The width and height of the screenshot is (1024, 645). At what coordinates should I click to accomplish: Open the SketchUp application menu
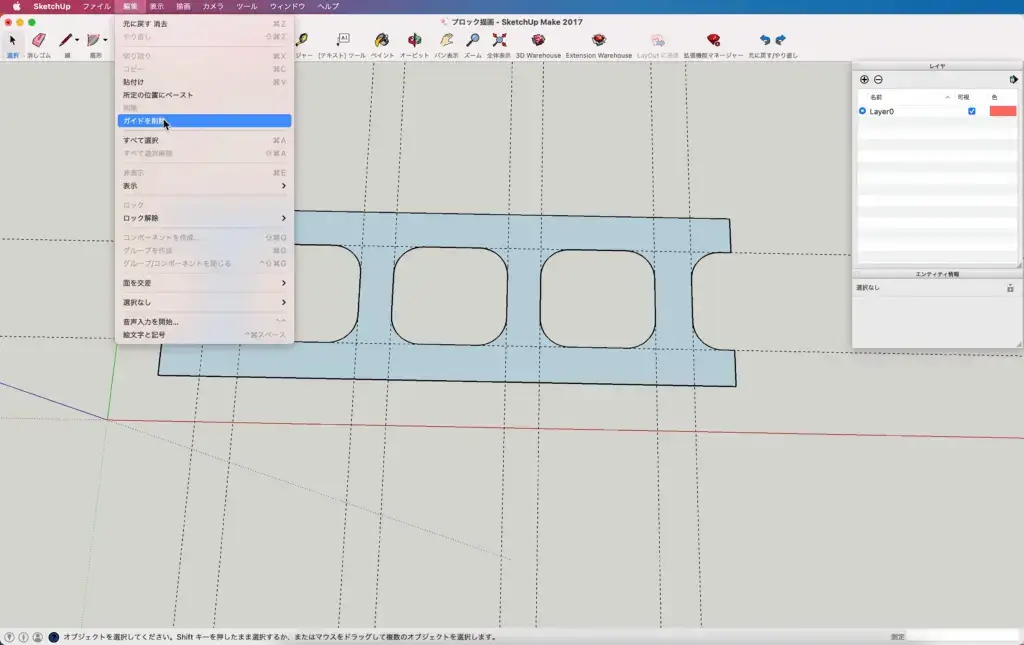coord(52,7)
